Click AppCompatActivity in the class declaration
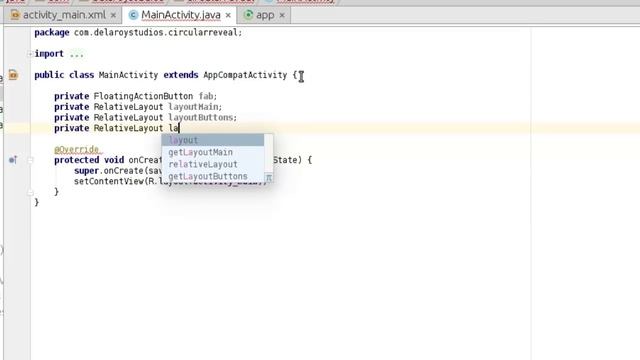 tap(245, 75)
